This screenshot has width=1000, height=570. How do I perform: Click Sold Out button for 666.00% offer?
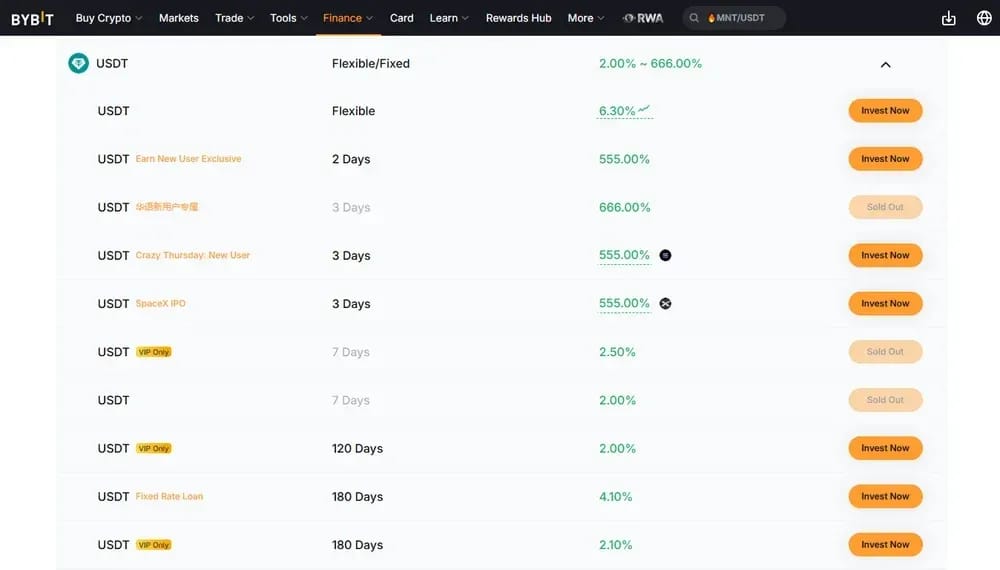click(885, 207)
